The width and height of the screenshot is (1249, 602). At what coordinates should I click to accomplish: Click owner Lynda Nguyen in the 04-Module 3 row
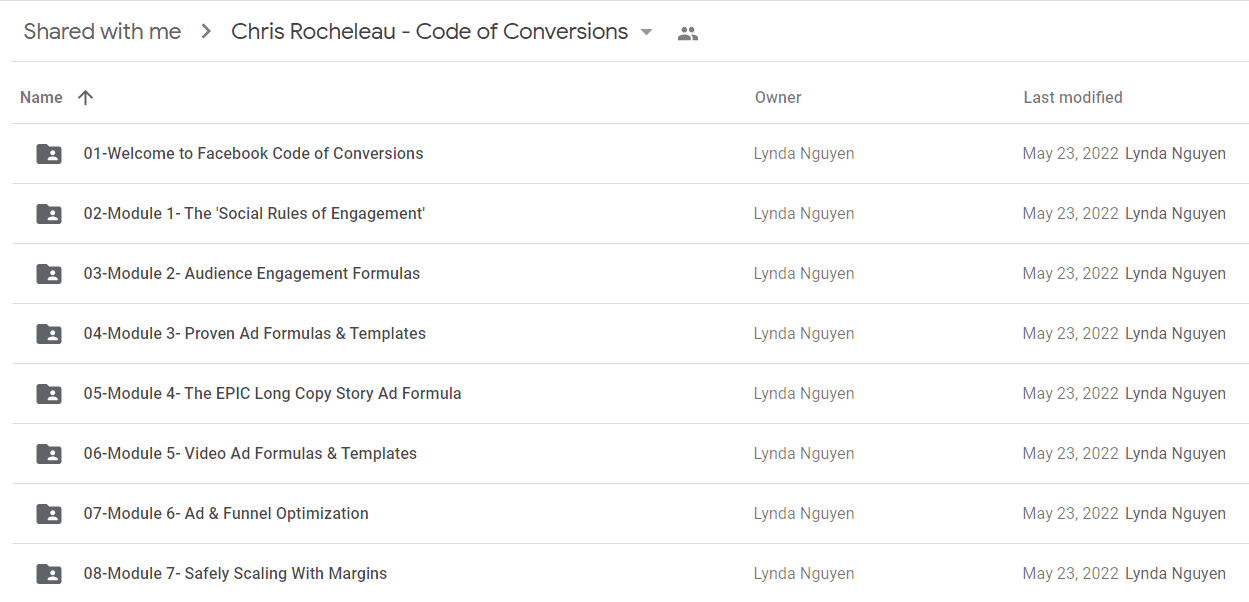click(x=804, y=333)
